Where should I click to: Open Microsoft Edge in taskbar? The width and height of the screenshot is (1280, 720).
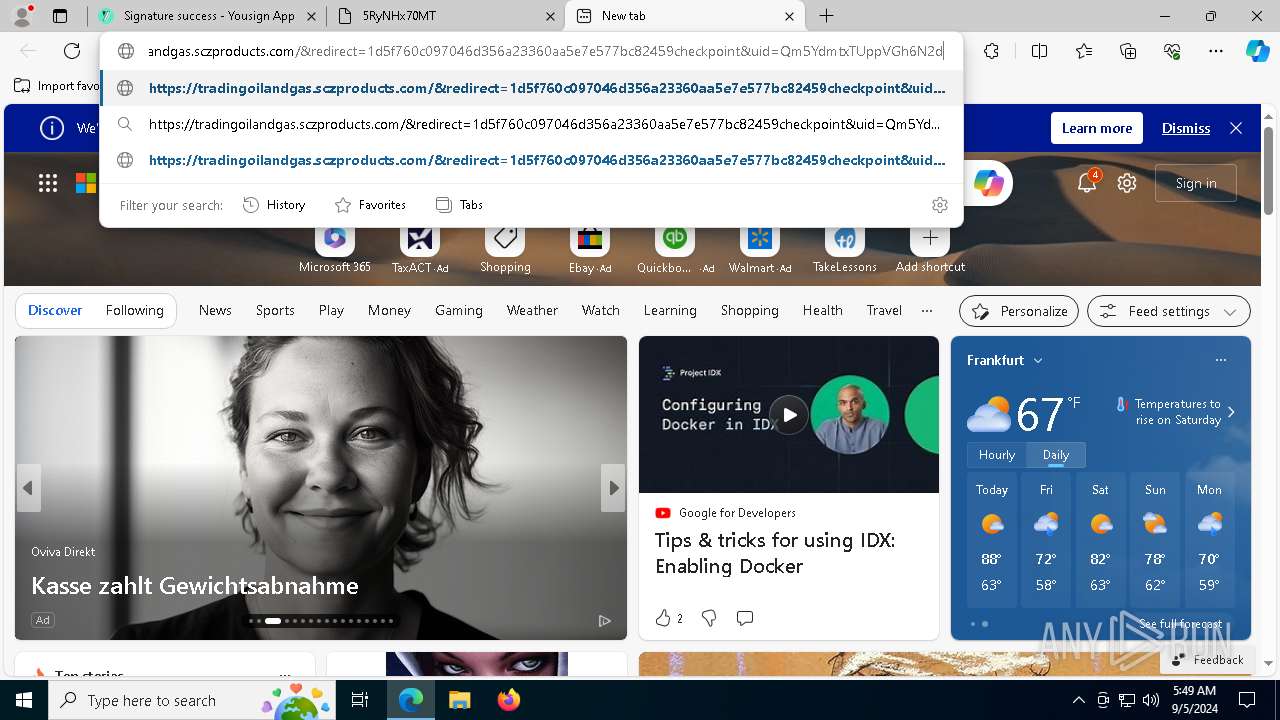click(411, 700)
